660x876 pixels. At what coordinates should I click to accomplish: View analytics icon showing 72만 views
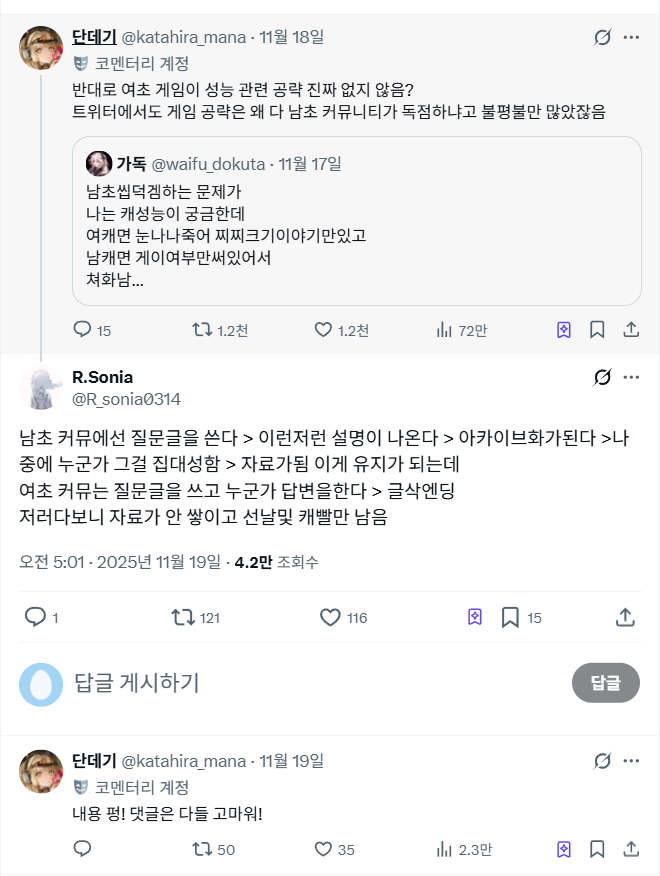(445, 329)
